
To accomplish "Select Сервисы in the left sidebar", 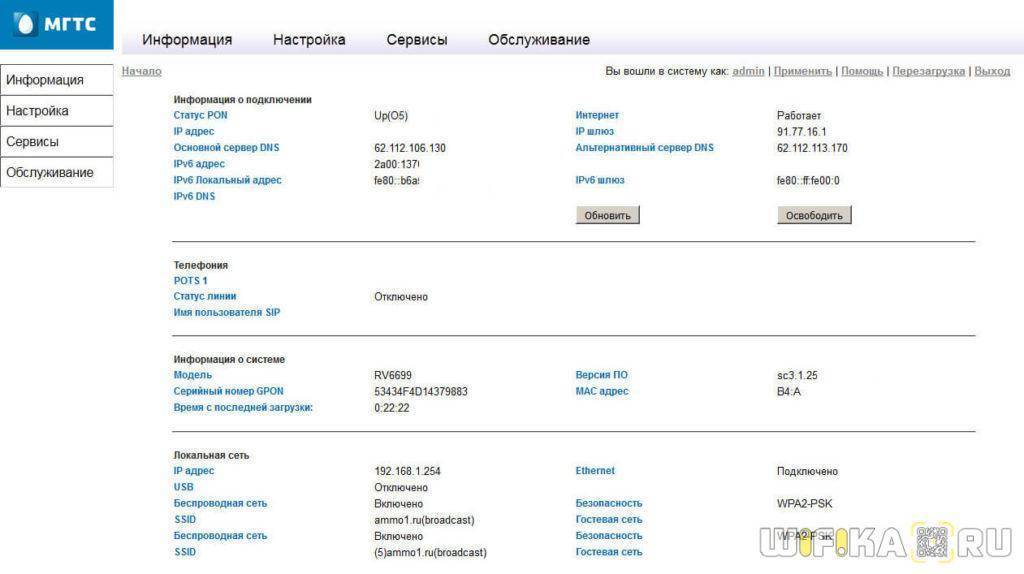I will 33,142.
